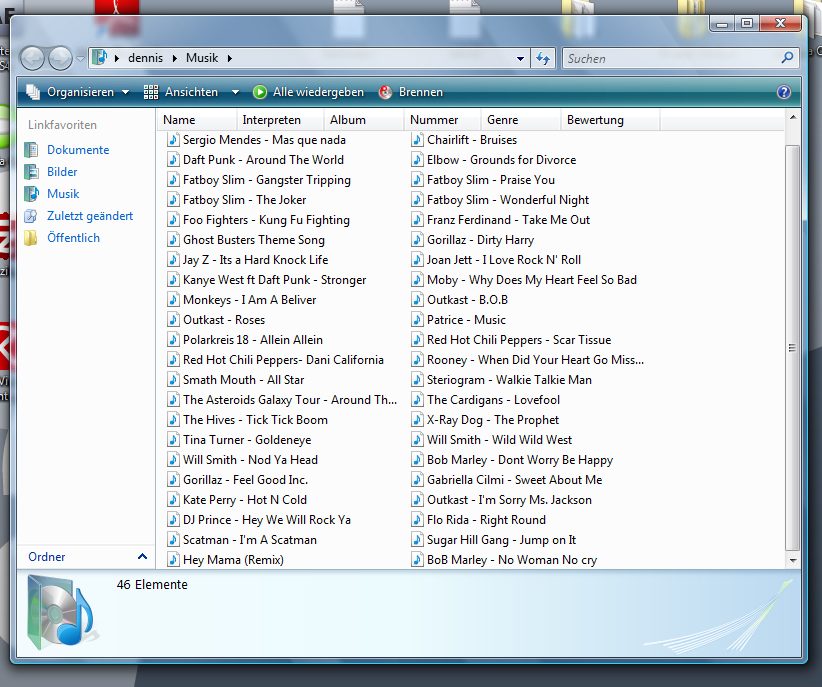Image resolution: width=822 pixels, height=687 pixels.
Task: Select Elbow - Grounds for Divorce file icon
Action: pos(417,160)
